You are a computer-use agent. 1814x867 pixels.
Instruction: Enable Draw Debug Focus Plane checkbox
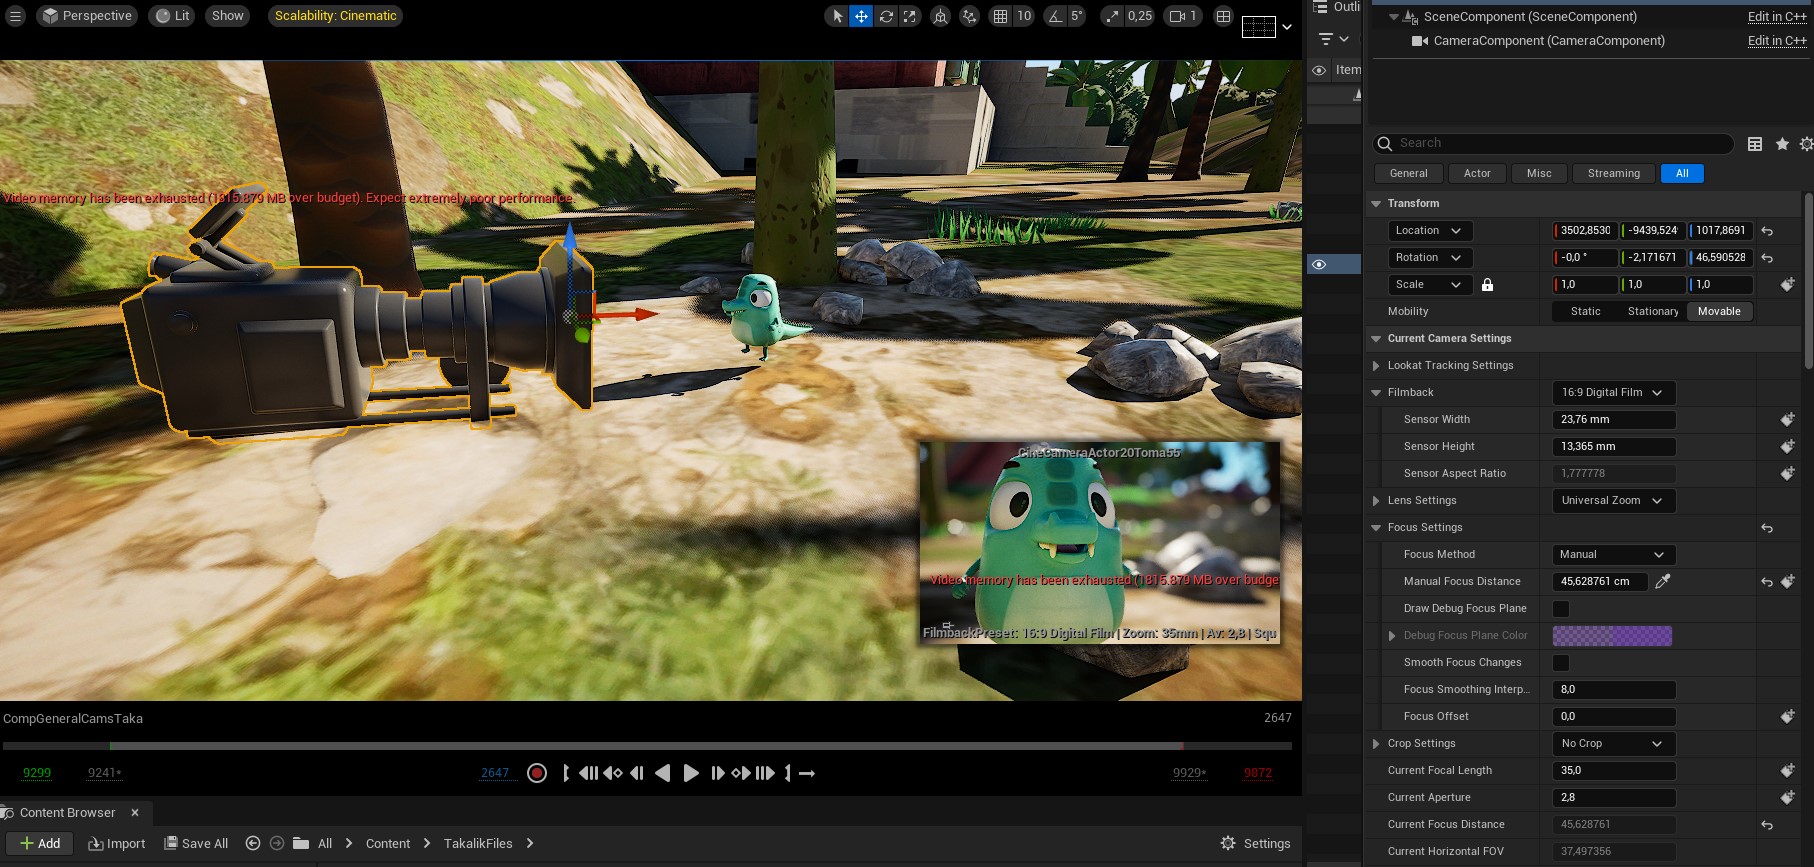click(1561, 608)
